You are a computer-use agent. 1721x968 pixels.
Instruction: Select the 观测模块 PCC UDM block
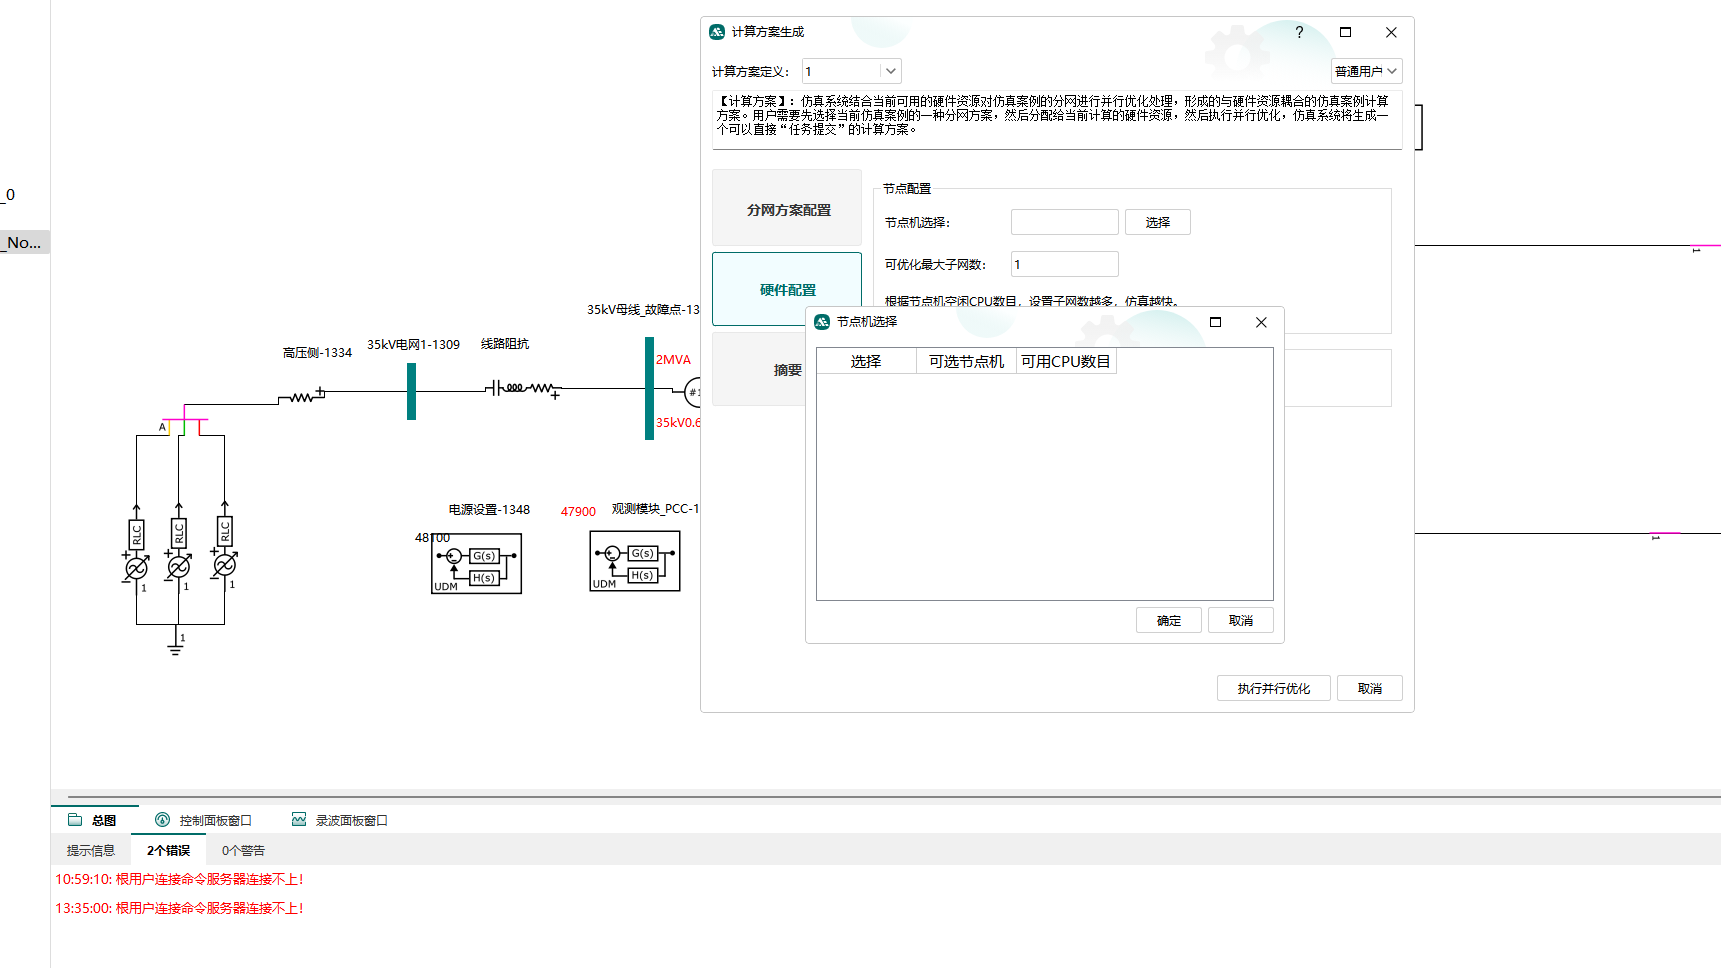pyautogui.click(x=635, y=562)
